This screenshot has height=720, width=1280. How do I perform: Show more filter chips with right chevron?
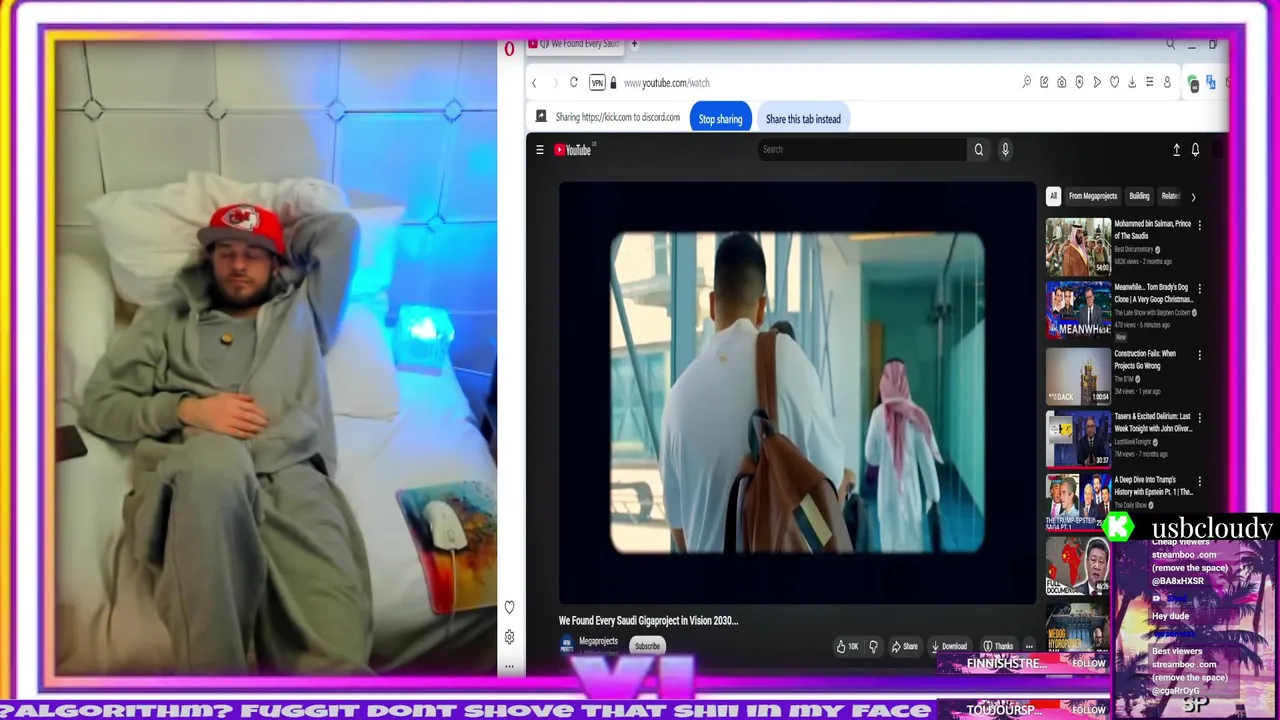pos(1193,197)
